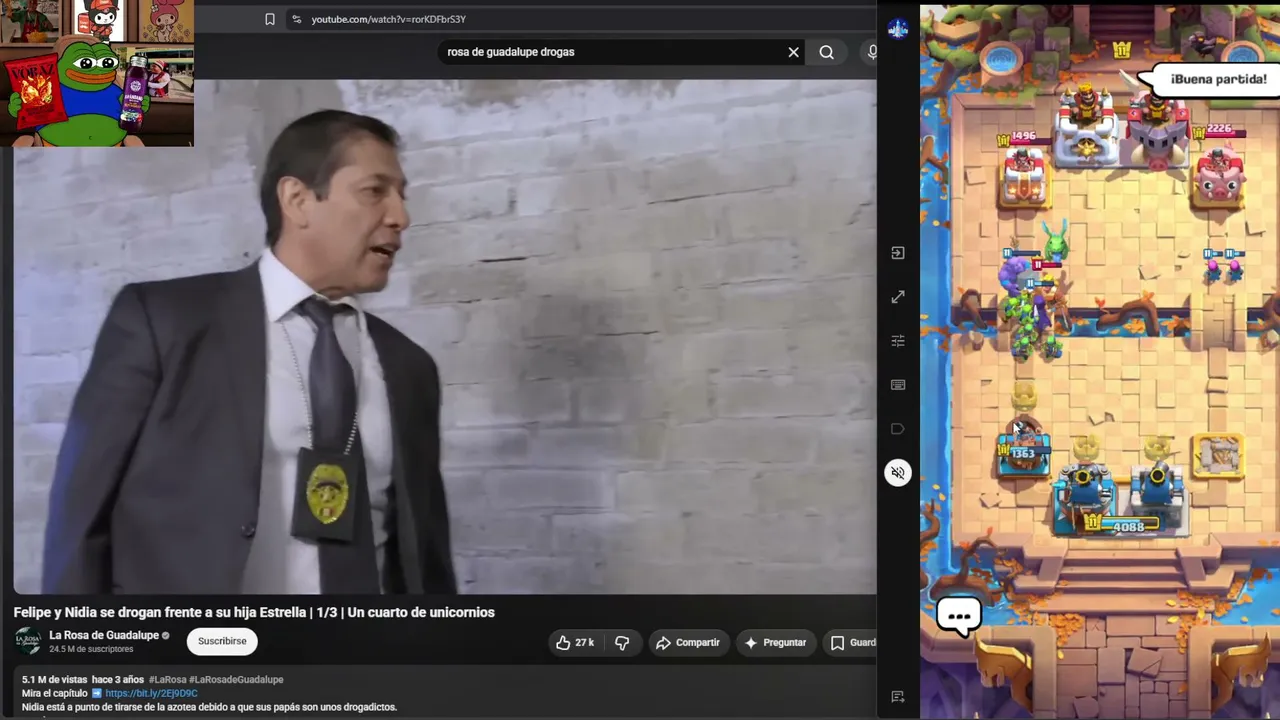The image size is (1280, 720).
Task: Dislike the video with thumbs down
Action: (622, 642)
